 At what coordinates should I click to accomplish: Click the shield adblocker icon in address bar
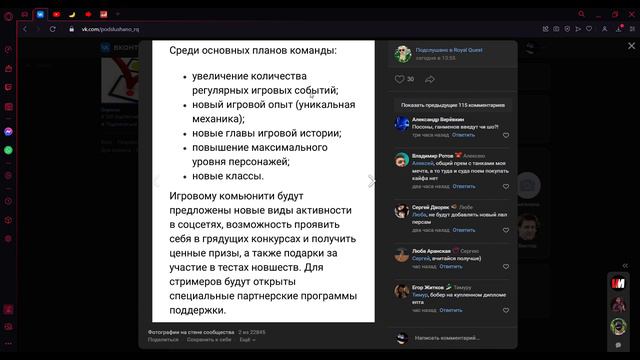click(x=567, y=29)
